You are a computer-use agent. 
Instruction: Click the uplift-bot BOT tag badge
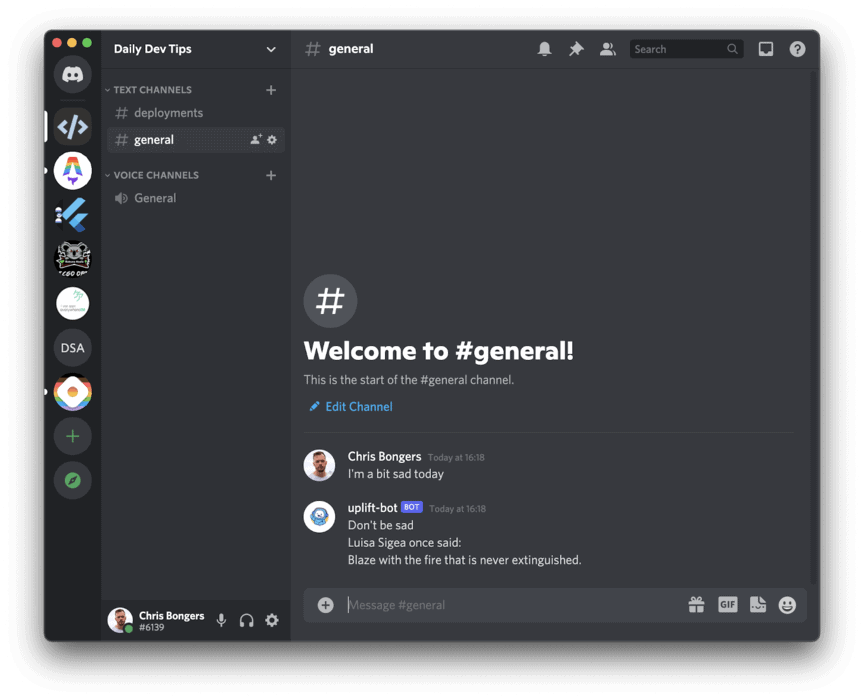412,507
